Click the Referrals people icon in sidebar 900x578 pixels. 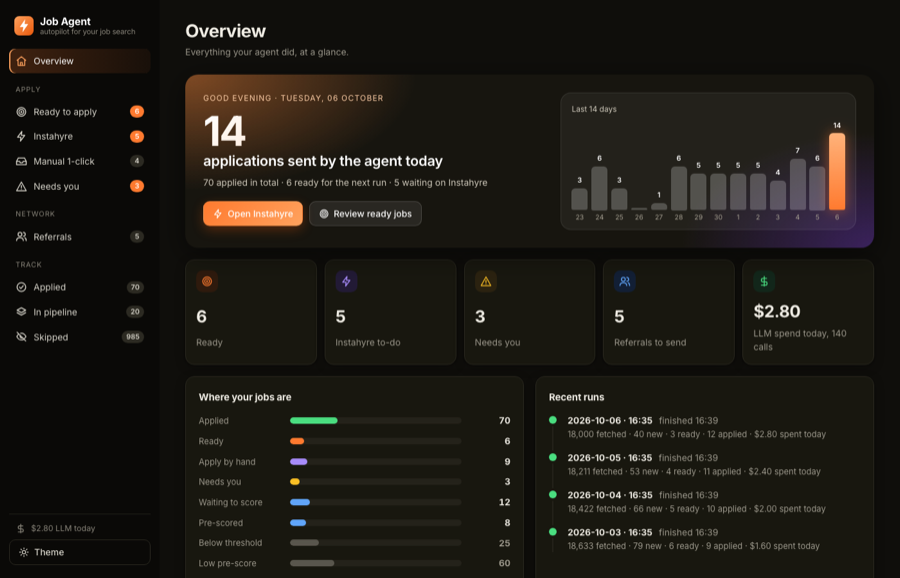click(x=21, y=236)
